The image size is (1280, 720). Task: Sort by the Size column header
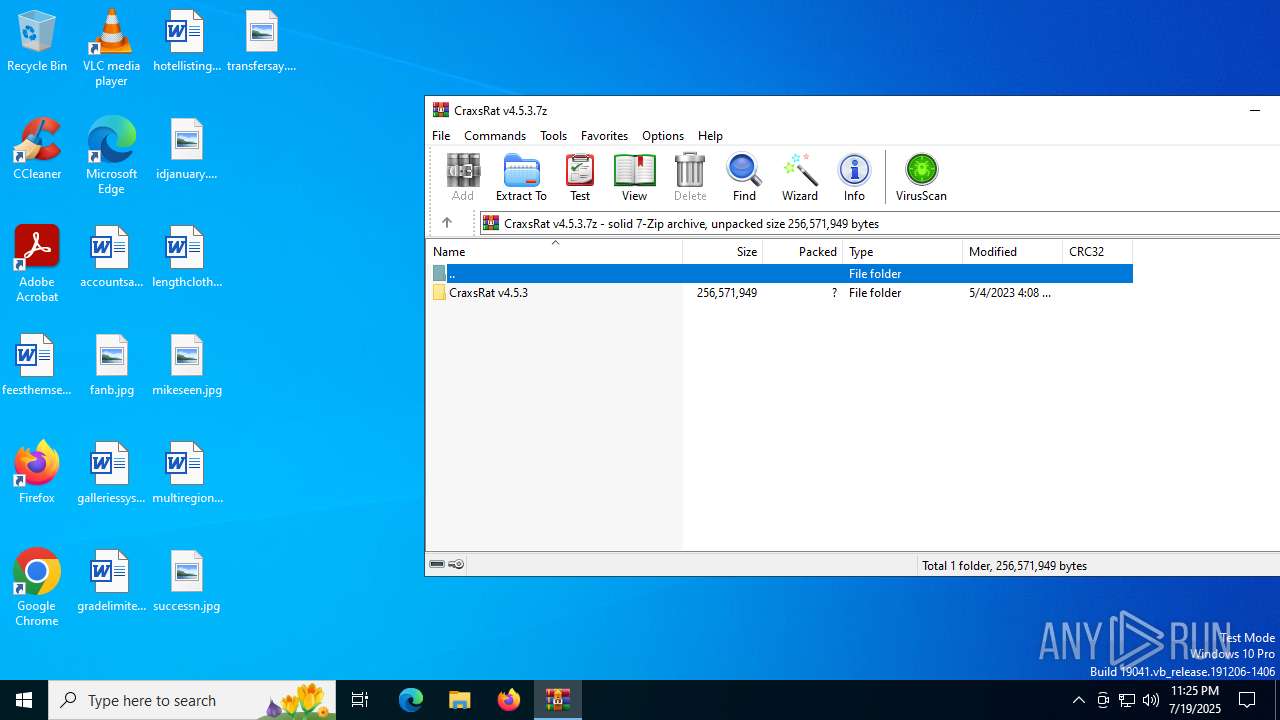(x=723, y=252)
